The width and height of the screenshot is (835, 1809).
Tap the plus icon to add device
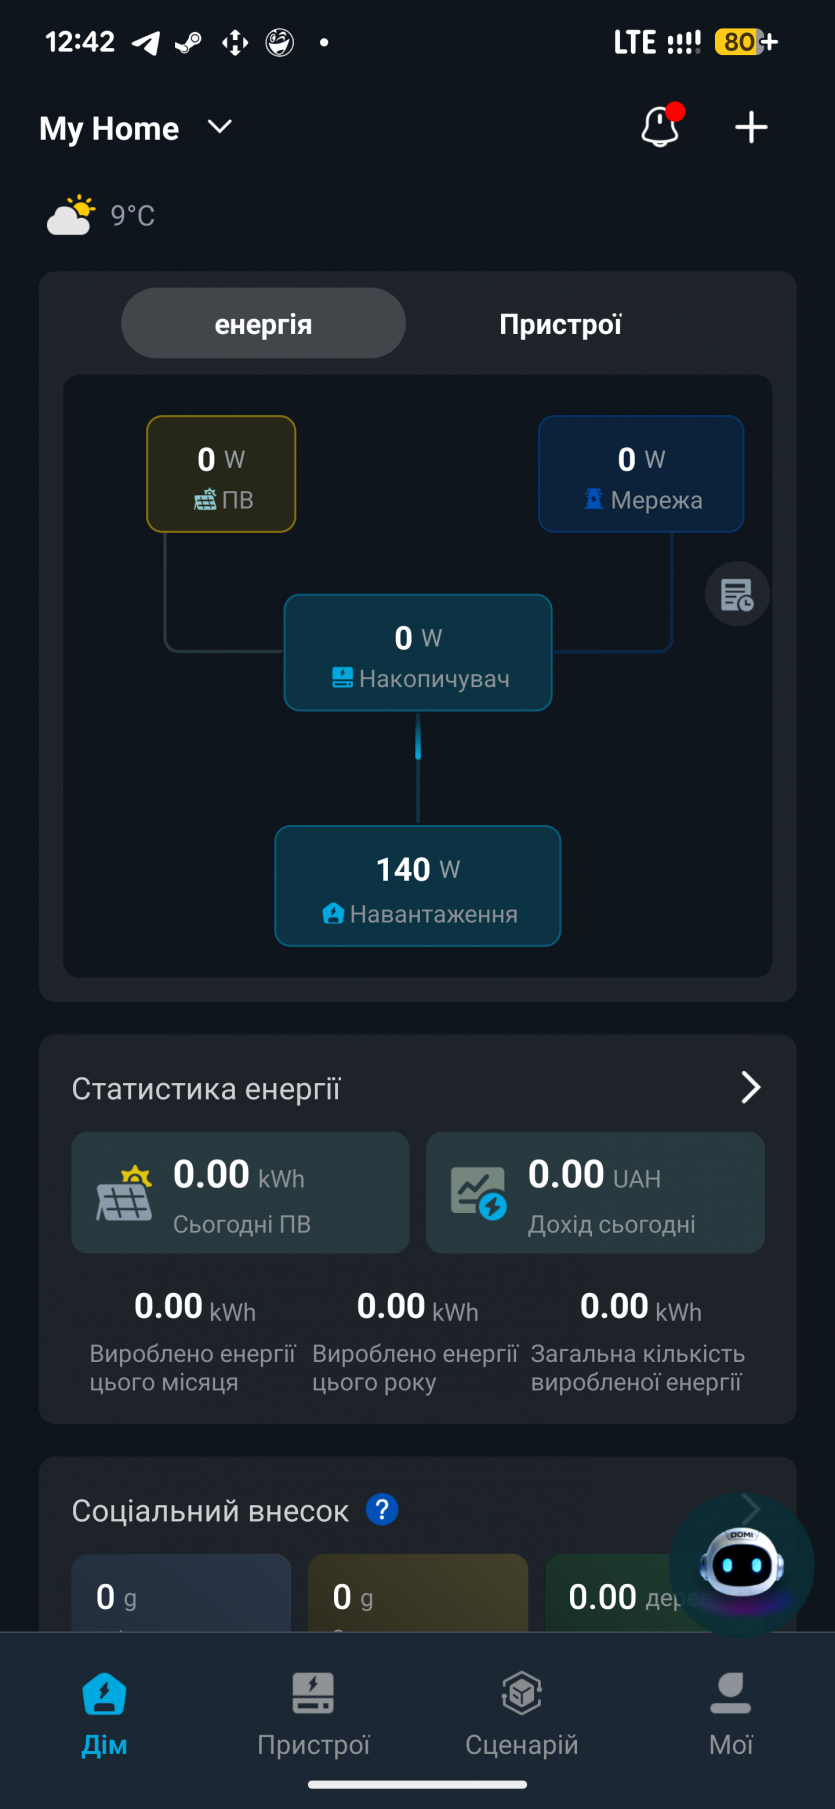click(751, 127)
